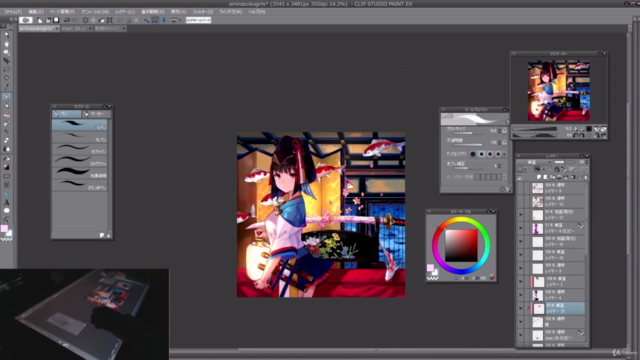Switch to the aminazokogirls document tab
The width and height of the screenshot is (640, 360).
39,29
